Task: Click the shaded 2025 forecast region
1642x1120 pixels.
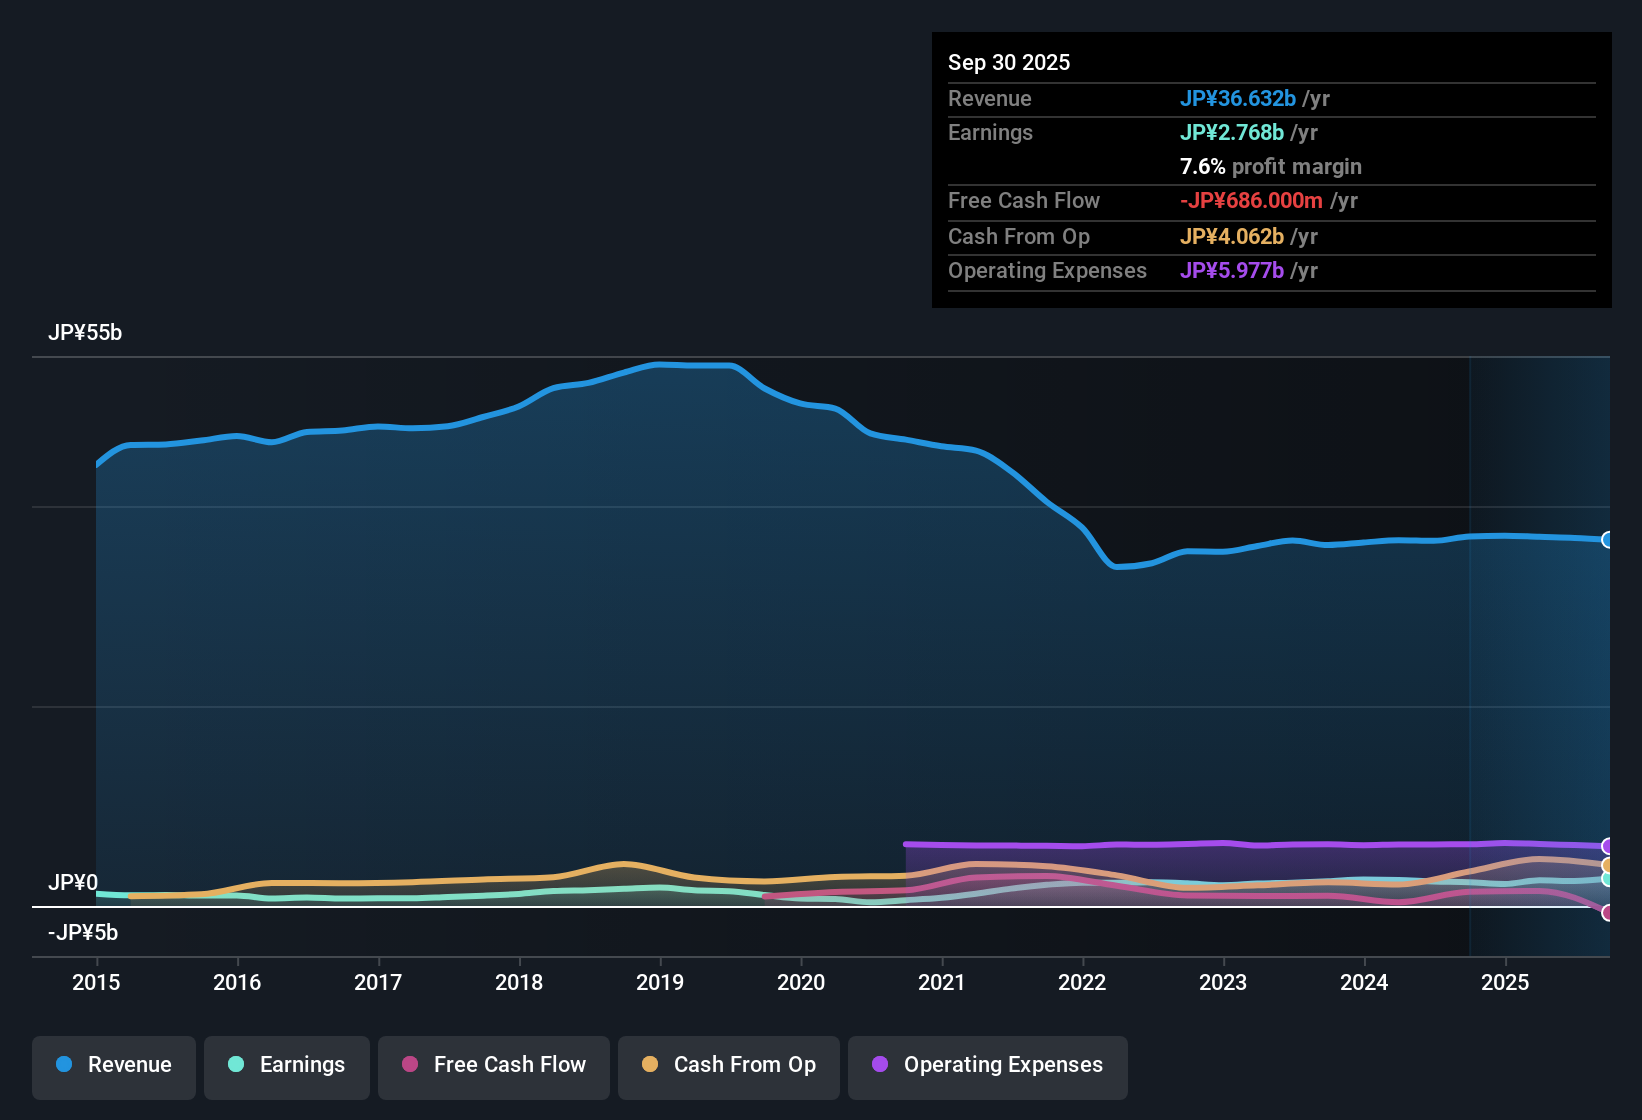Action: pyautogui.click(x=1540, y=650)
